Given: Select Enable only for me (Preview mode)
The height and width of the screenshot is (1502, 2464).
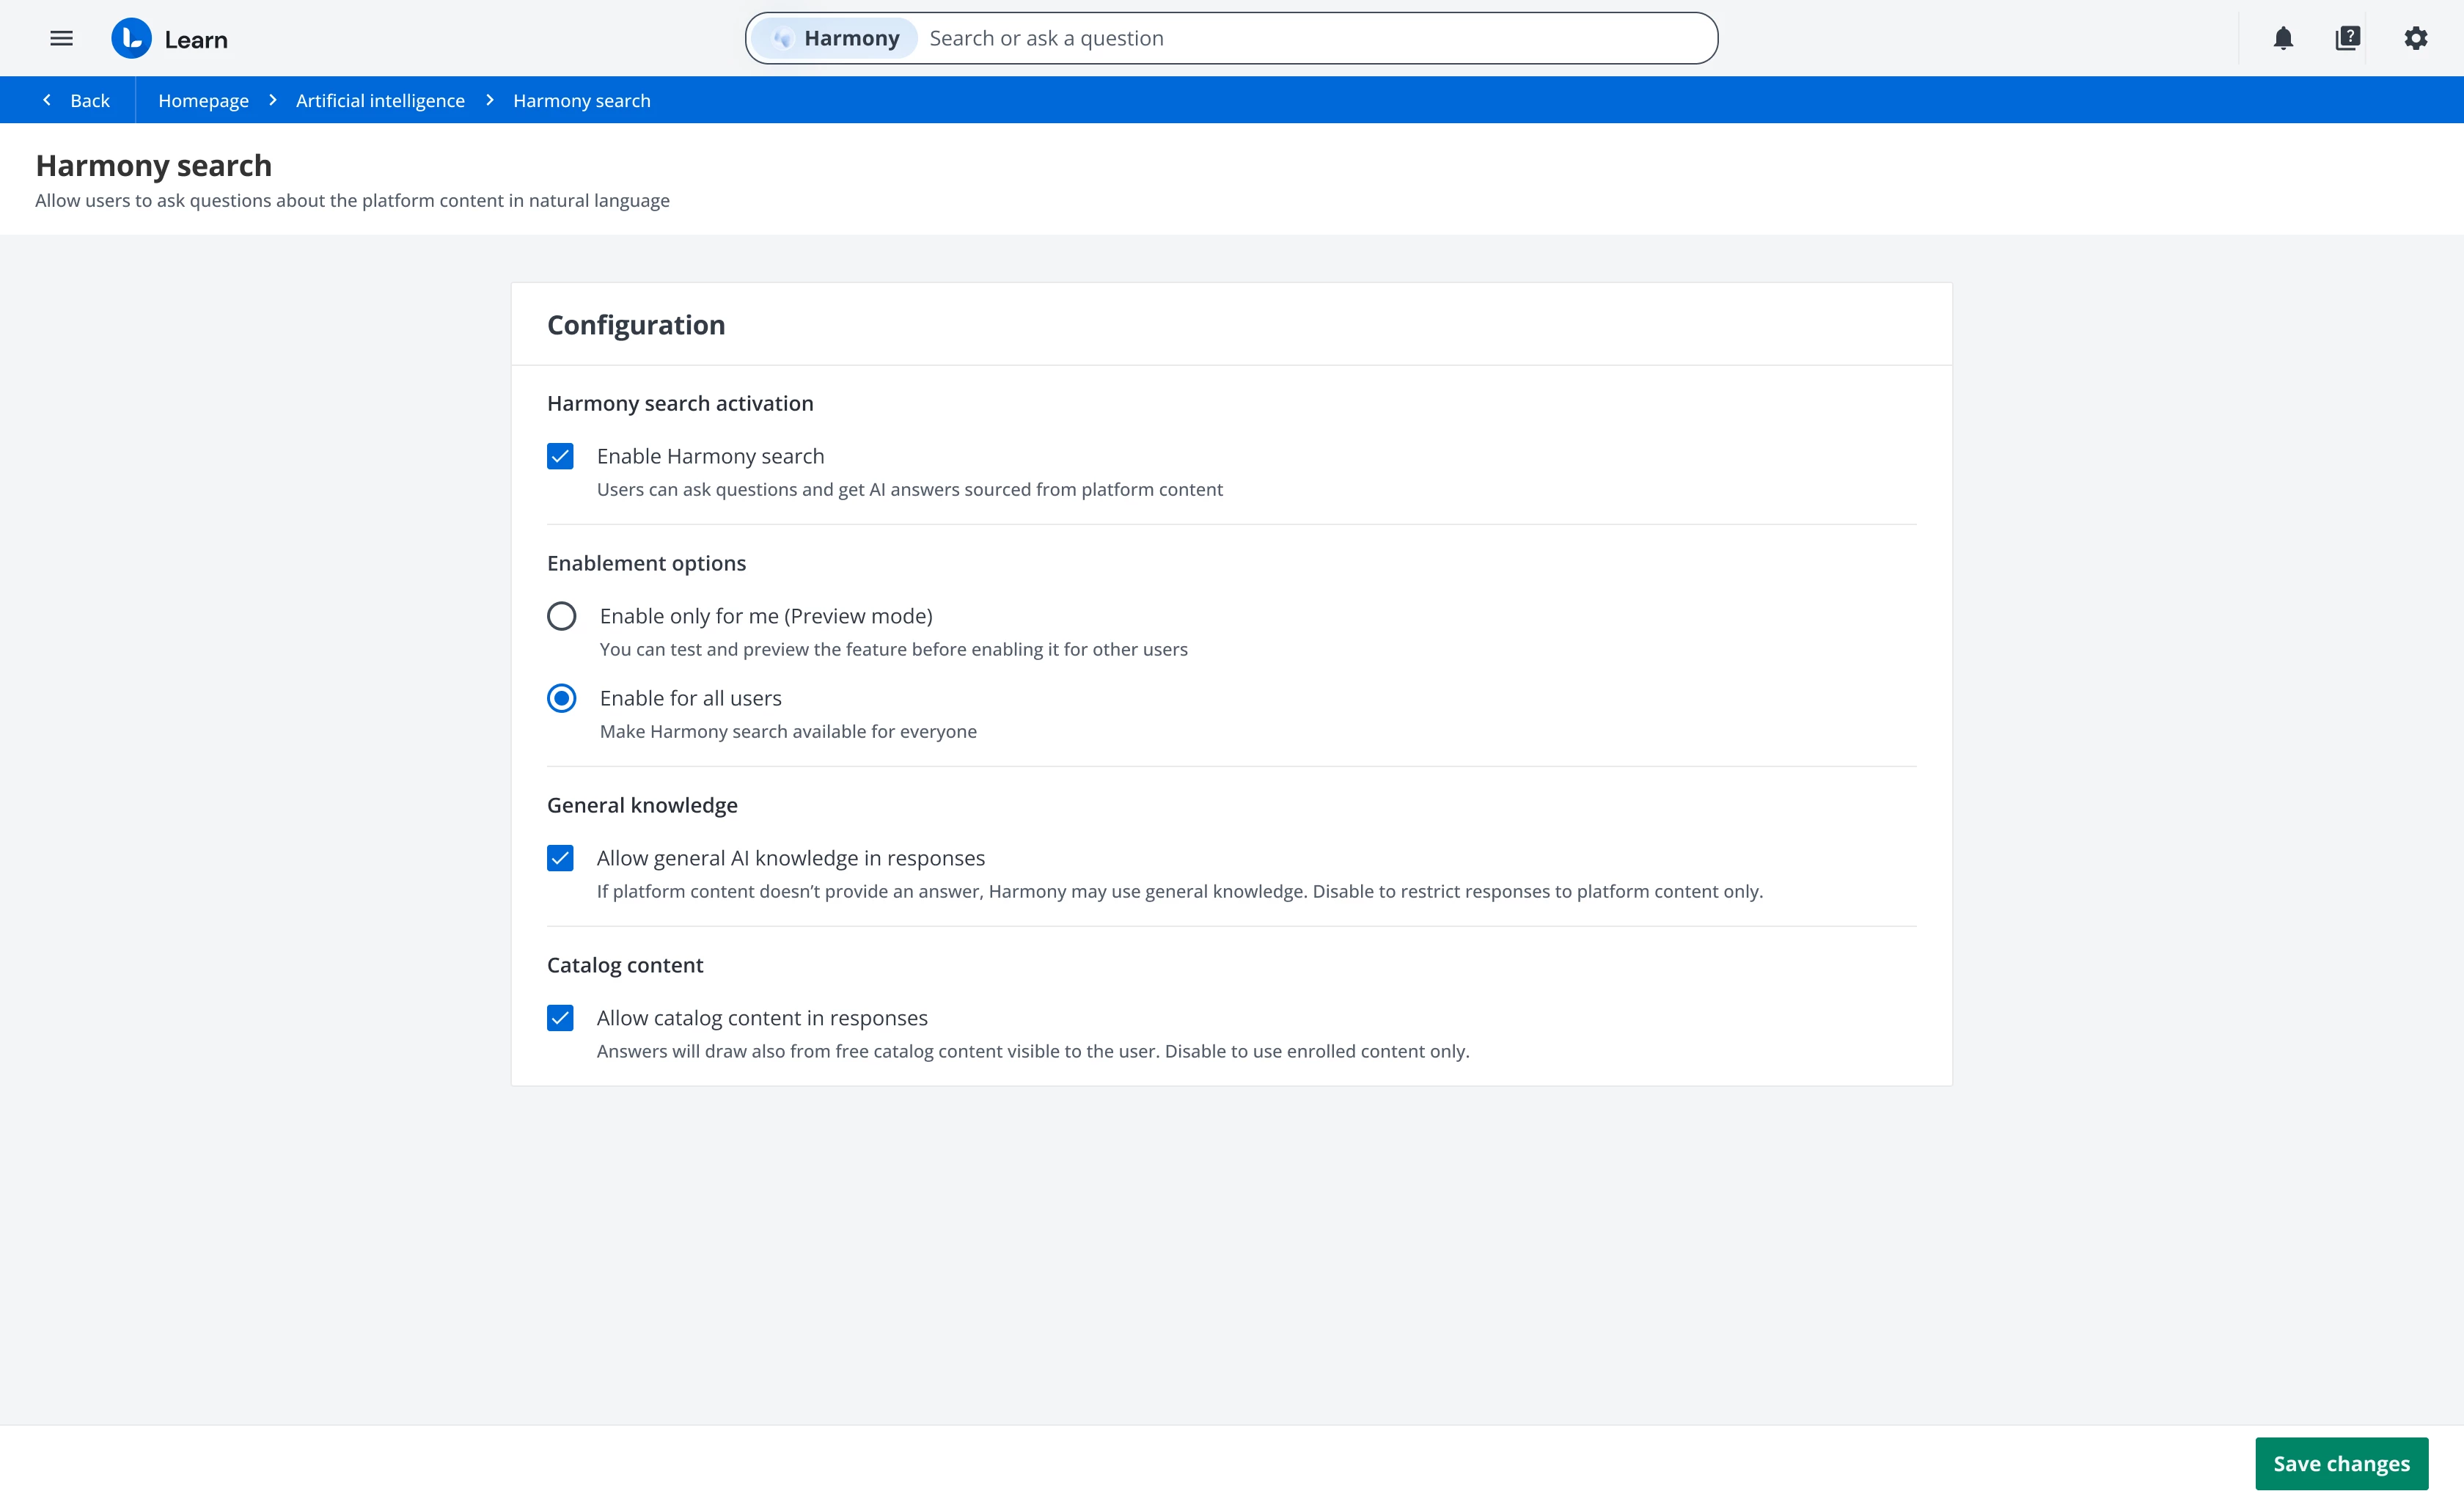Looking at the screenshot, I should click(x=562, y=616).
